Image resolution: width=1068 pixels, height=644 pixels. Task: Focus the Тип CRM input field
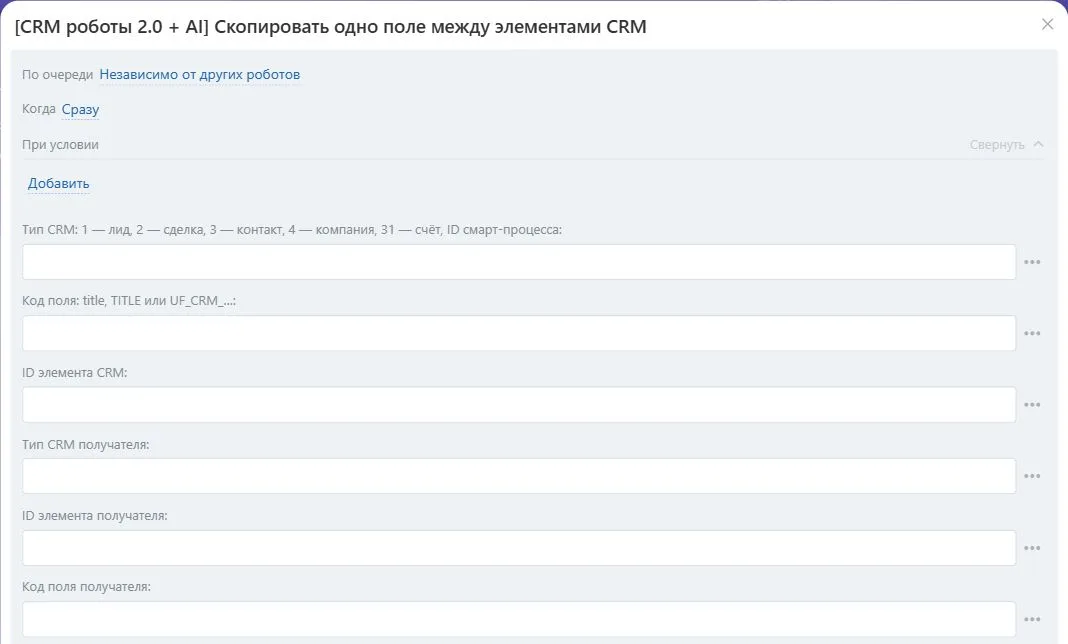tap(519, 262)
